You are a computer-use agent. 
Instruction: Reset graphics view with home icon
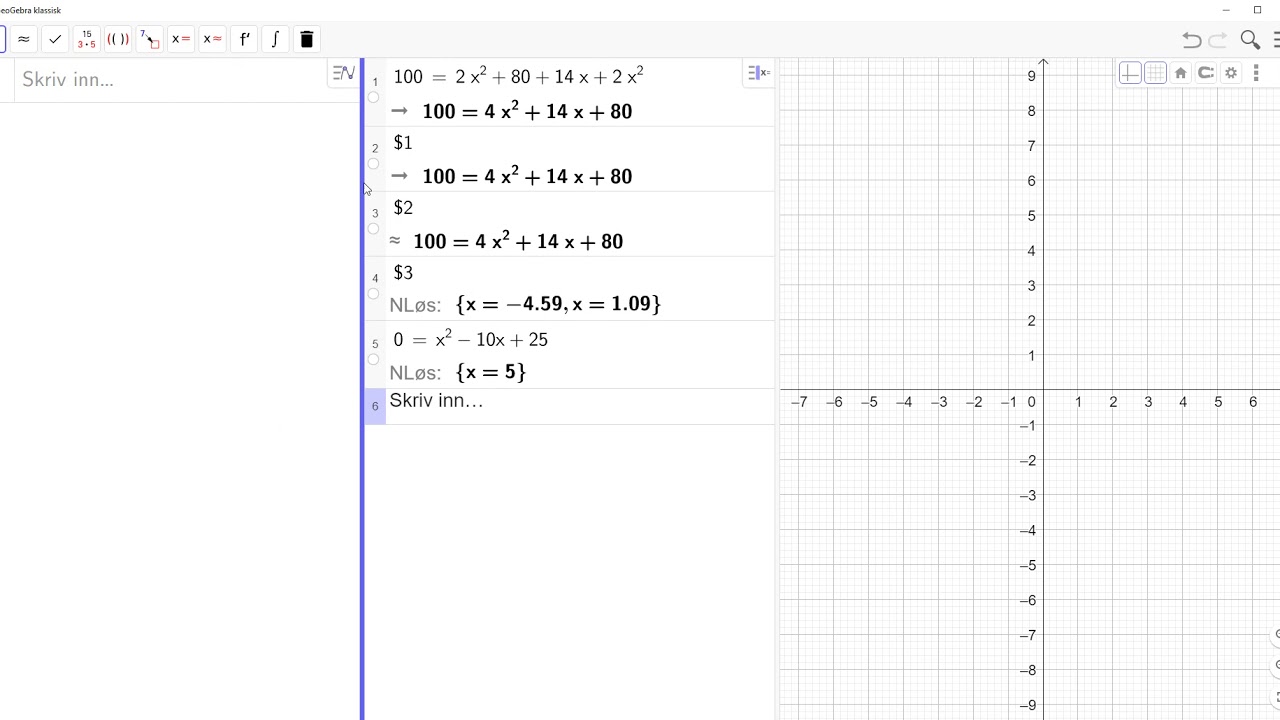point(1180,73)
